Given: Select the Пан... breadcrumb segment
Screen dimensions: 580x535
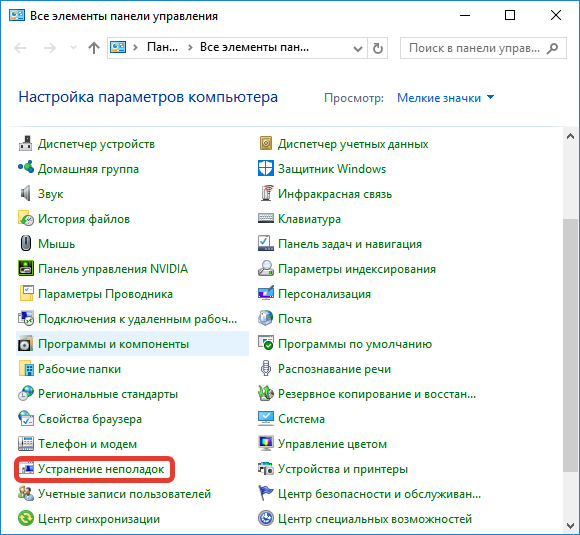Looking at the screenshot, I should tap(162, 47).
